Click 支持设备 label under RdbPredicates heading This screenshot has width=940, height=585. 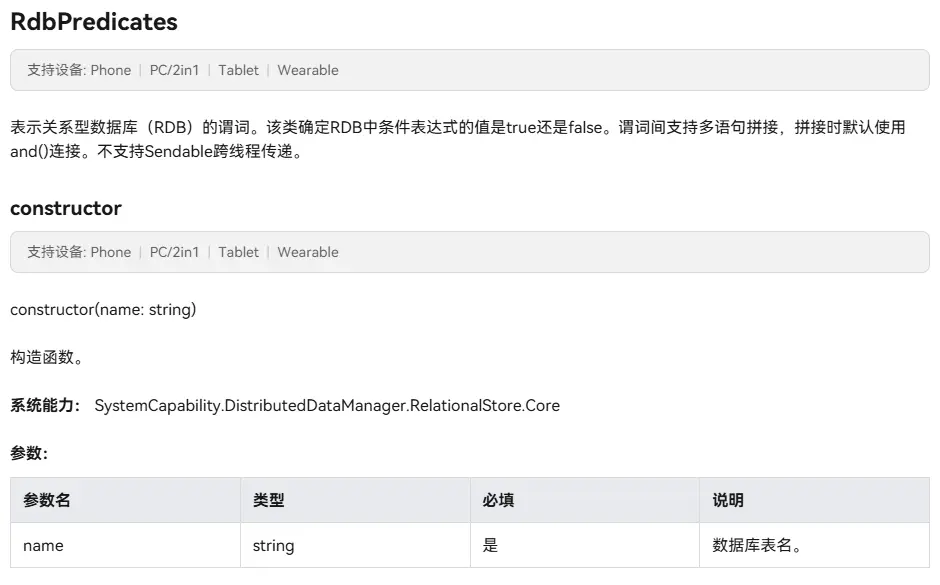56,70
